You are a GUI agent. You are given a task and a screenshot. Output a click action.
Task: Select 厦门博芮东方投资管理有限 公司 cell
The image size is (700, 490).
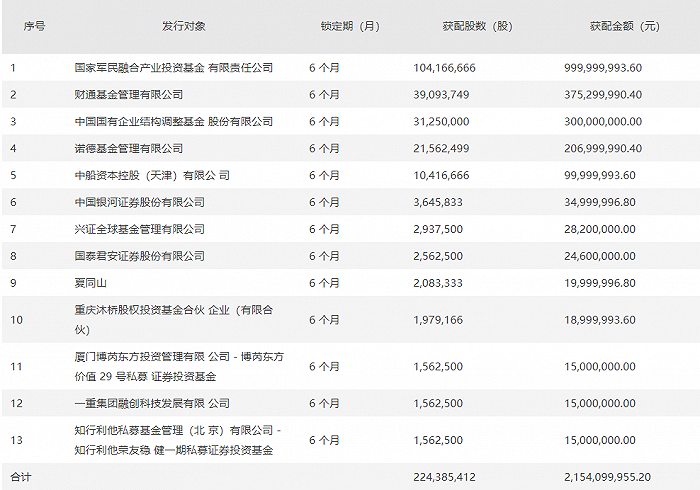pyautogui.click(x=179, y=366)
